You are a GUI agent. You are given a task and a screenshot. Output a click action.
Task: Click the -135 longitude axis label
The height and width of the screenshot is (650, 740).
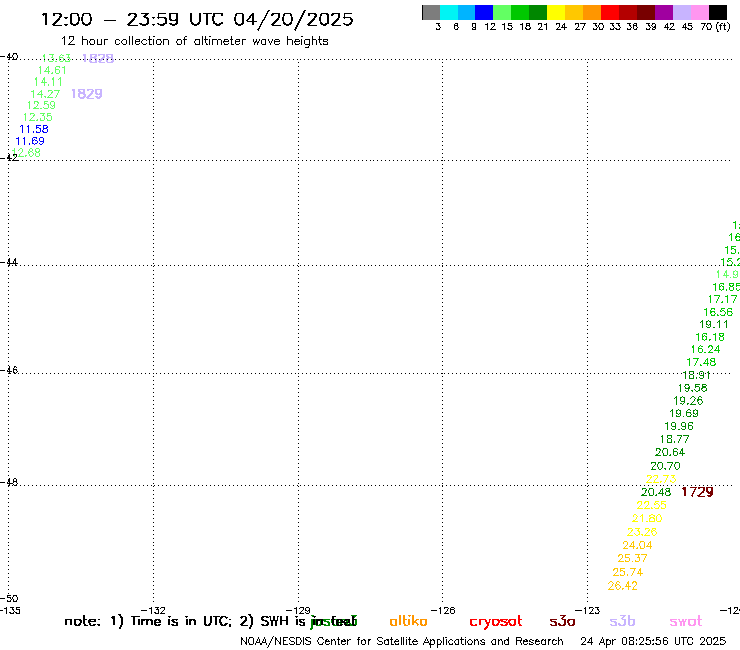pyautogui.click(x=10, y=610)
